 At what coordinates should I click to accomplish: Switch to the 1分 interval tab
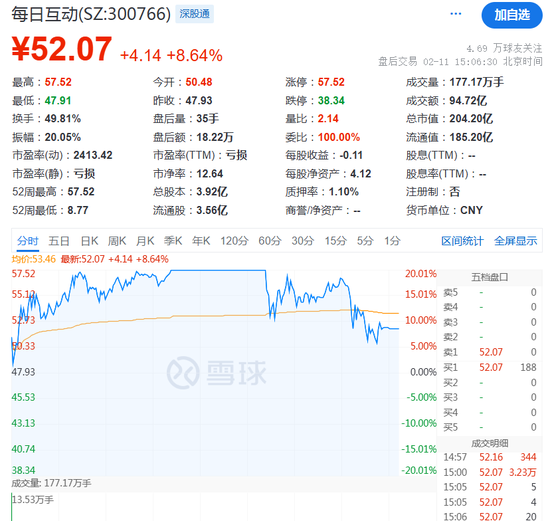point(392,241)
